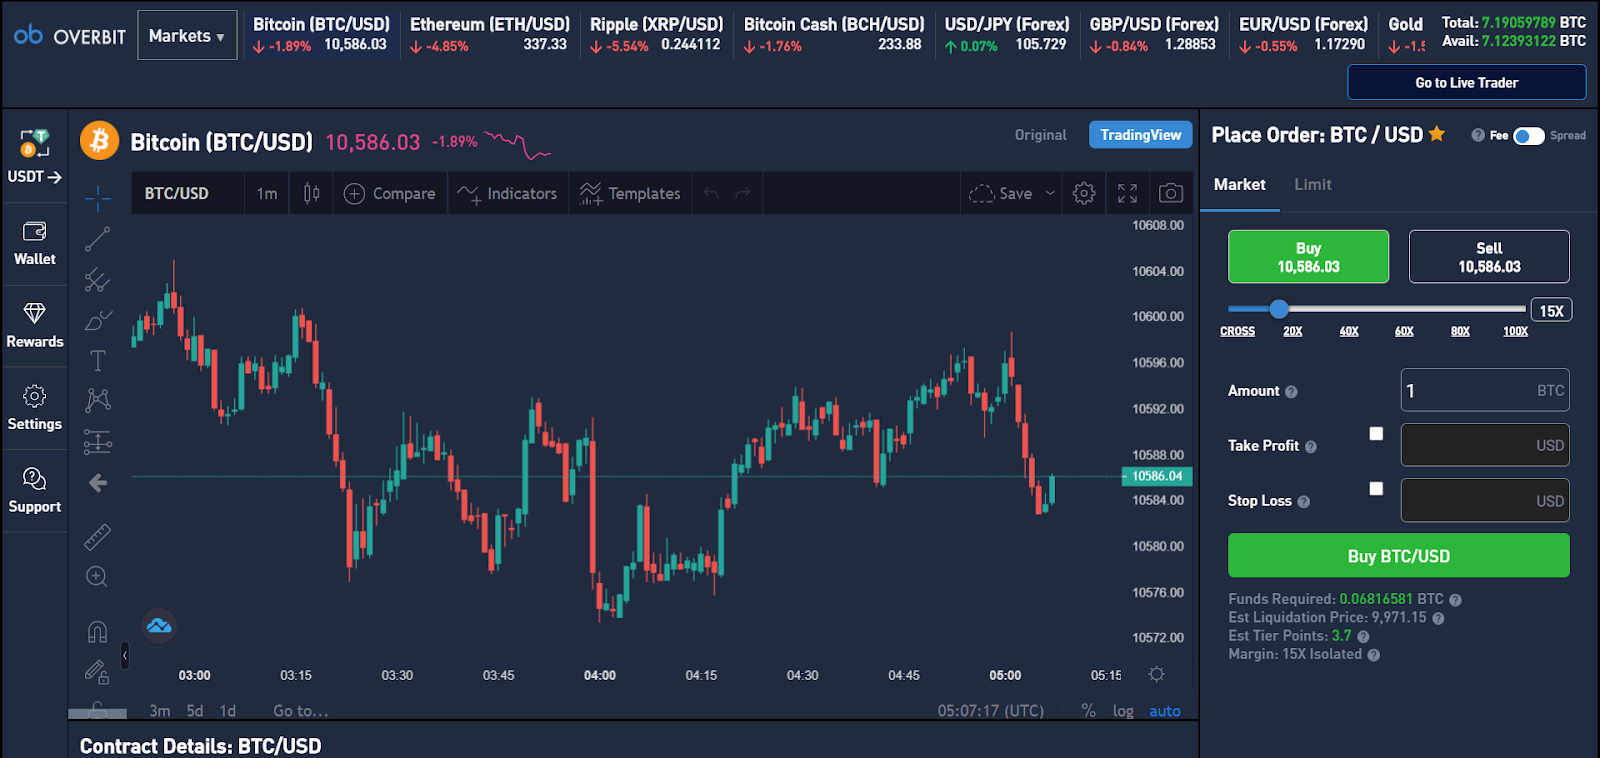Select the 1d date range
The height and width of the screenshot is (758, 1600).
pos(228,710)
